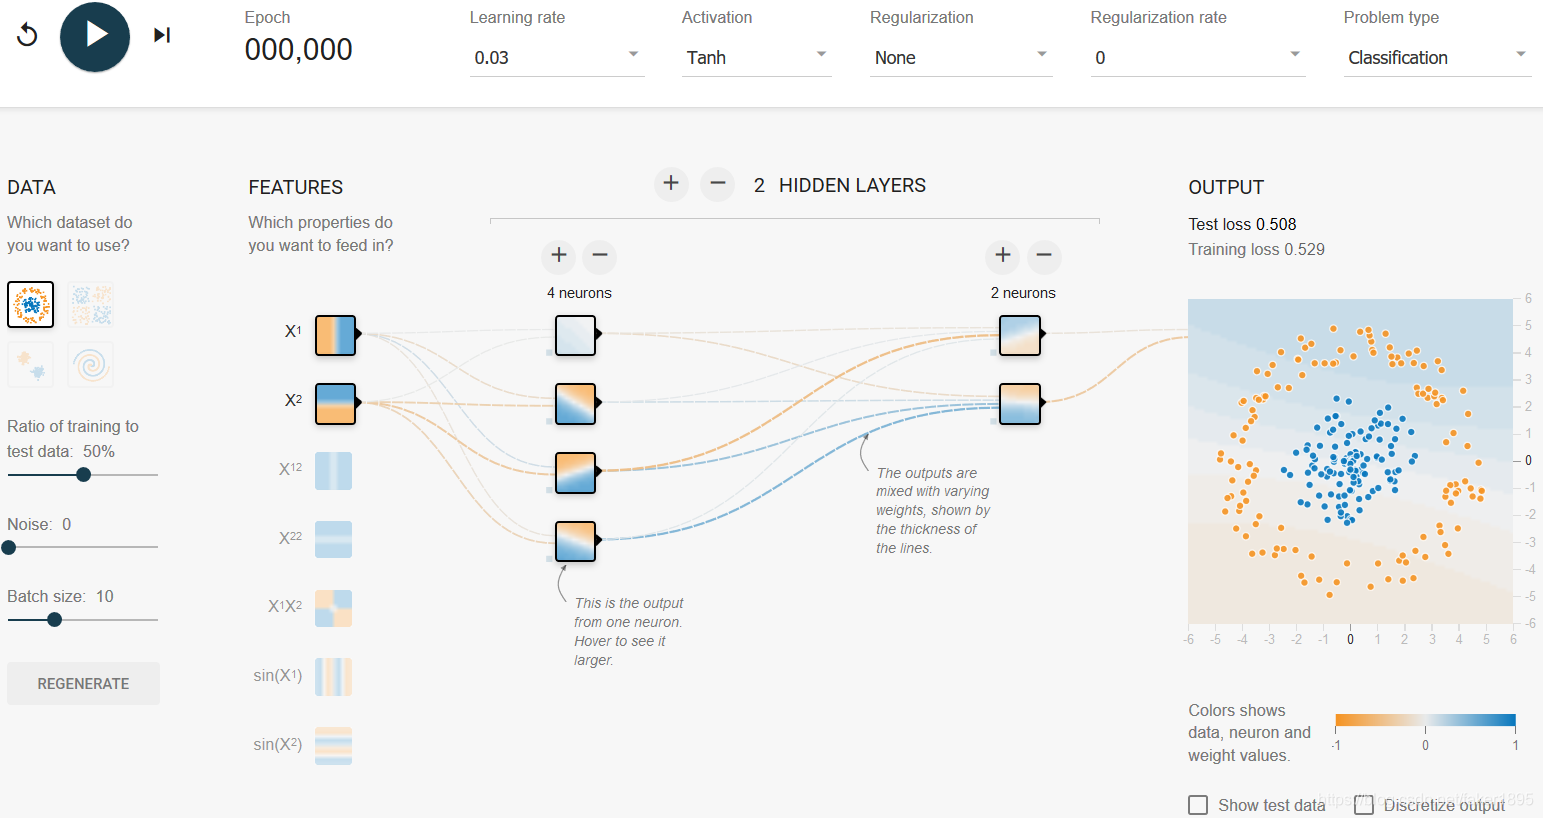The width and height of the screenshot is (1543, 818).
Task: Click the top neuron in second hidden layer
Action: (x=1020, y=336)
